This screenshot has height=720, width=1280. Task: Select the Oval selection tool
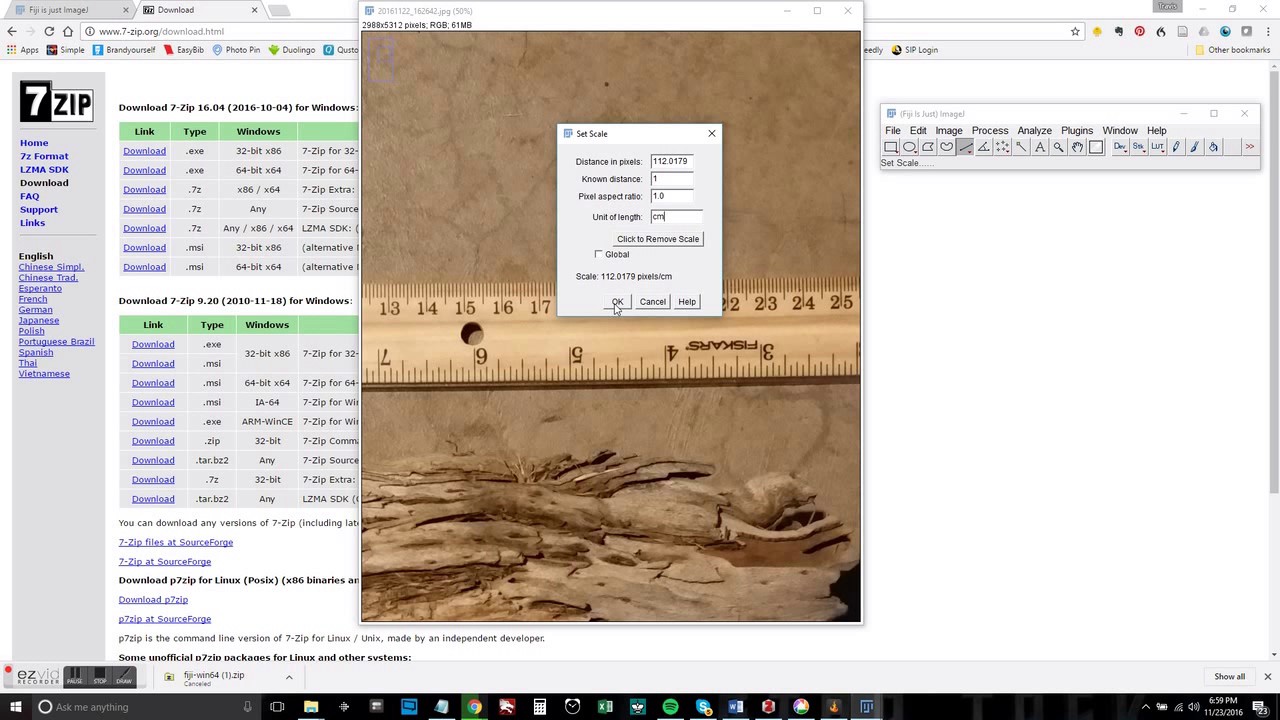[x=910, y=147]
